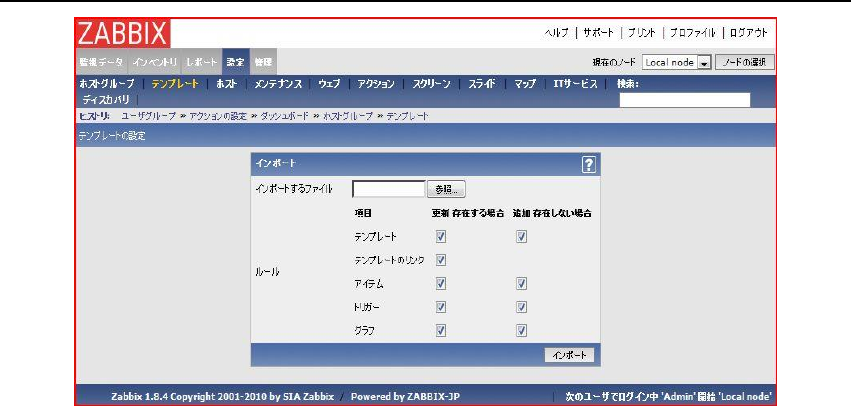Toggle テンプレート update-if-exists checkbox
Image resolution: width=851 pixels, height=406 pixels.
pyautogui.click(x=441, y=237)
